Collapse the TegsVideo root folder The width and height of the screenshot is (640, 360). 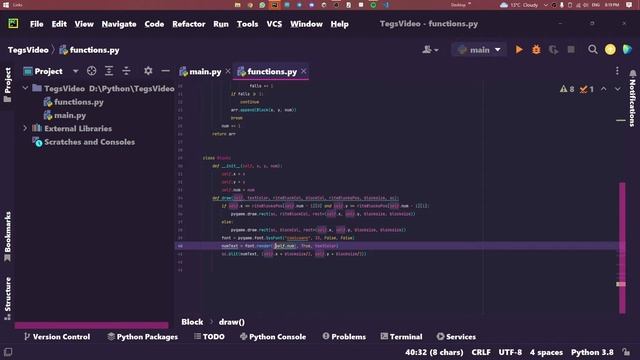[25, 88]
